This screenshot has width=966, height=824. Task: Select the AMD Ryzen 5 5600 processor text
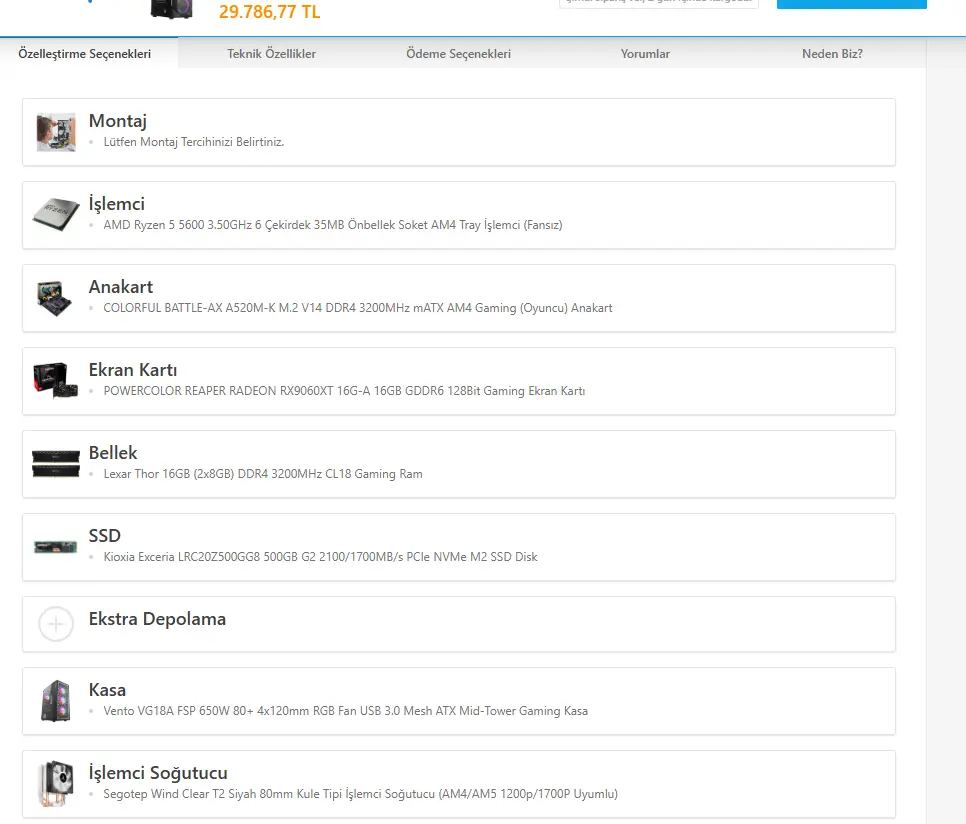[333, 225]
